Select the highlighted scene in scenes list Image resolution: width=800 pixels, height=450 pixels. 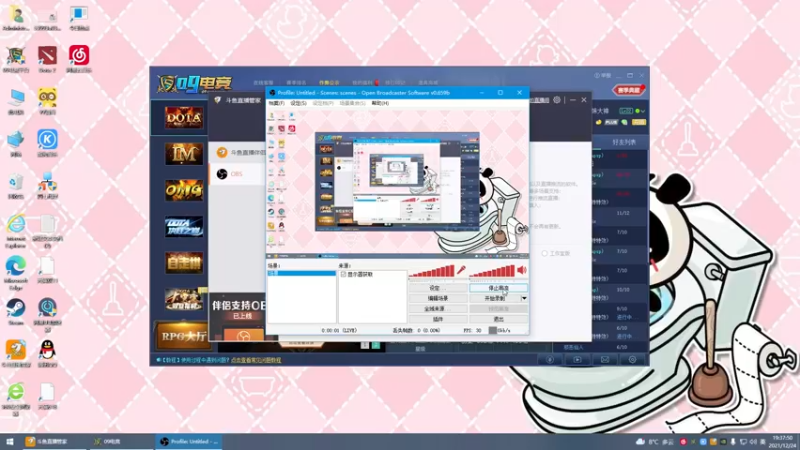302,273
